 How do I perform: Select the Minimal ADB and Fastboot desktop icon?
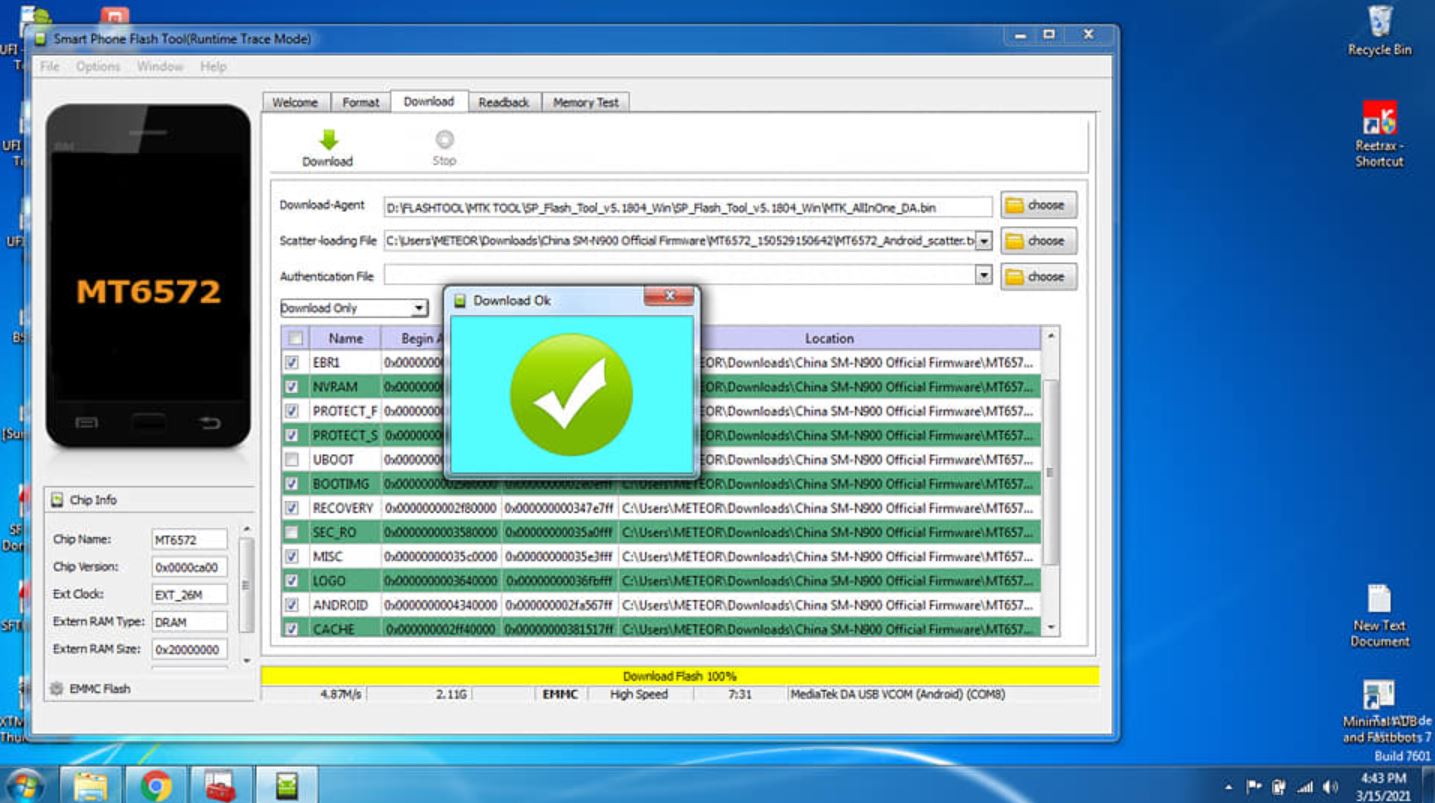click(1379, 712)
